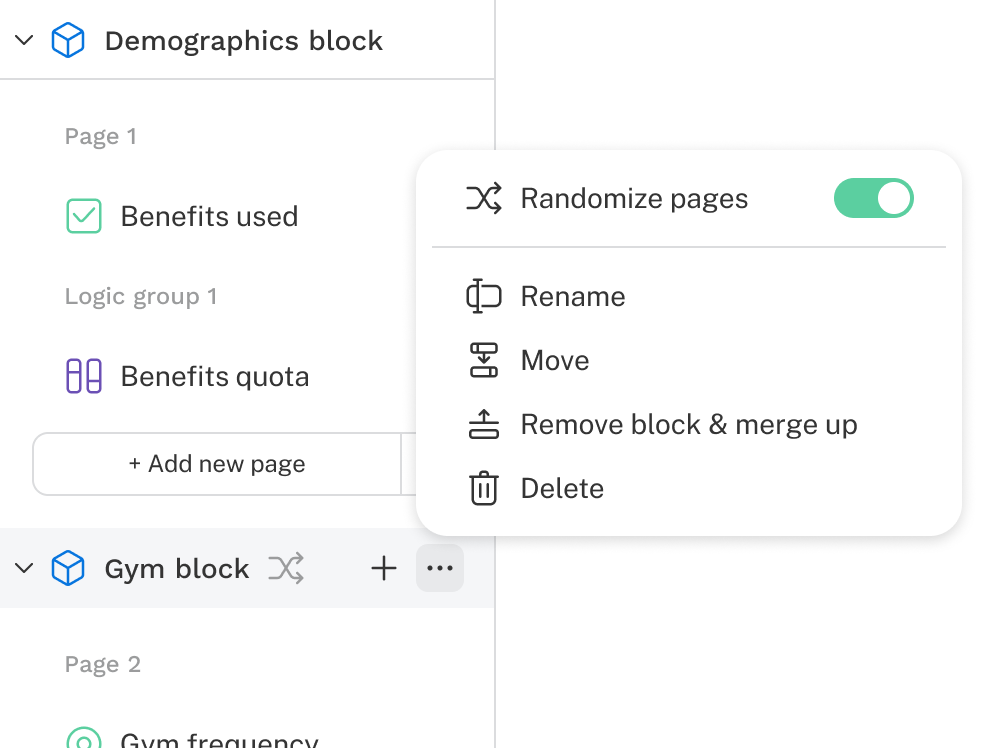Select the Benefits quota question

[215, 377]
